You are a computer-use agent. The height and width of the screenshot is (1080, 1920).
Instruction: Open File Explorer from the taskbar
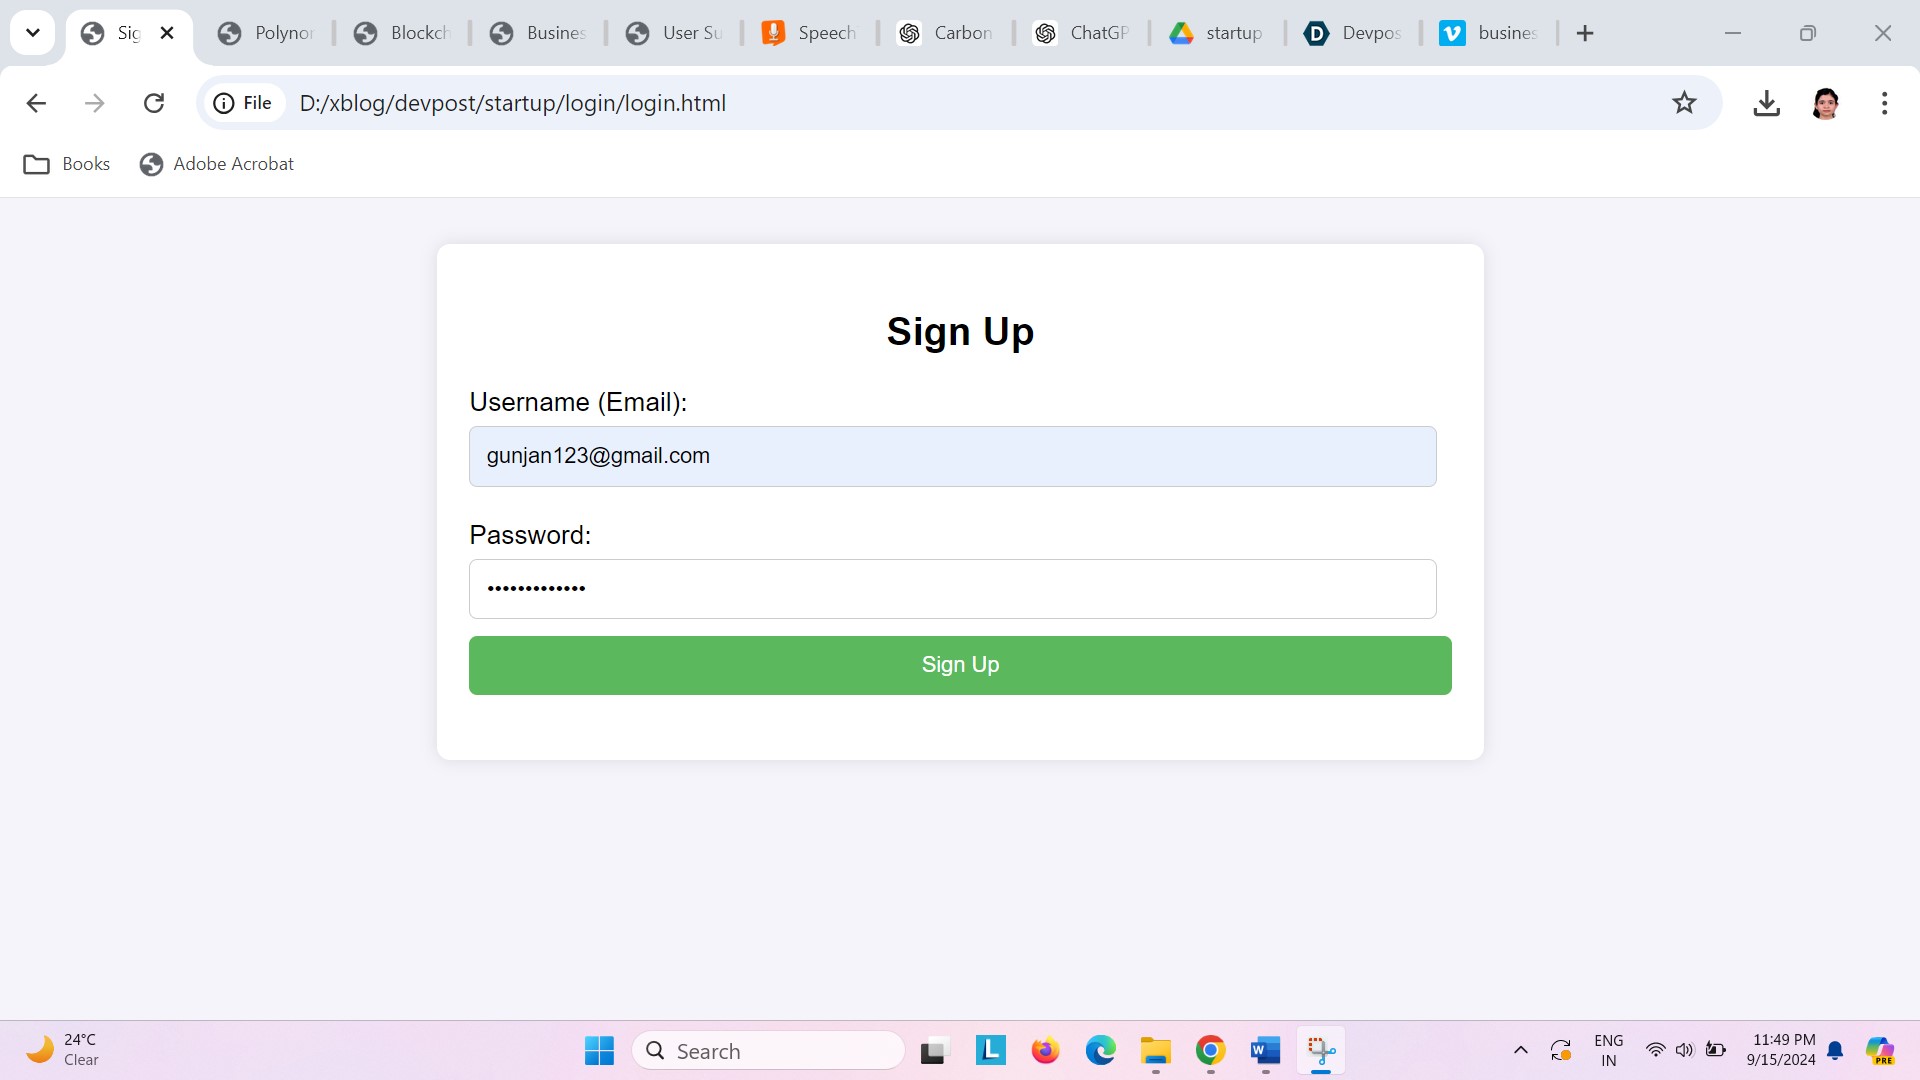tap(1155, 1051)
